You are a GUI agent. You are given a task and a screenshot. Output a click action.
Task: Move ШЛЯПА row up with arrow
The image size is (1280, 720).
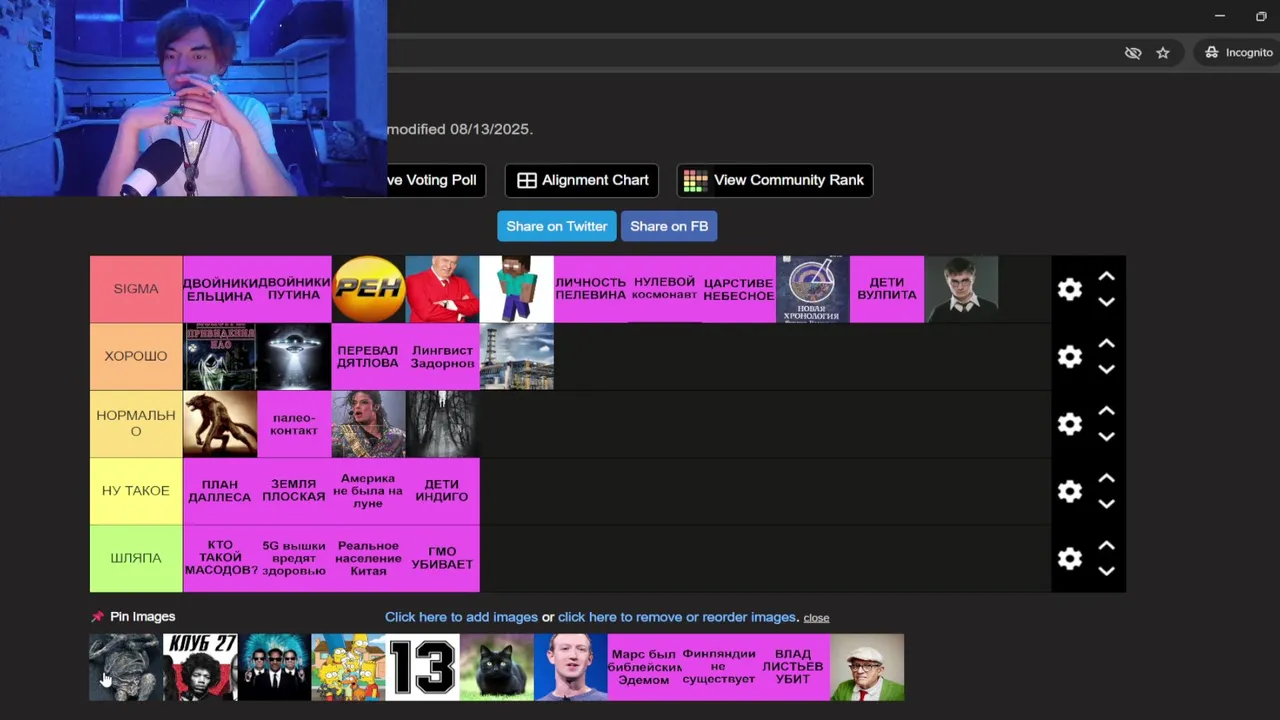pyautogui.click(x=1106, y=545)
